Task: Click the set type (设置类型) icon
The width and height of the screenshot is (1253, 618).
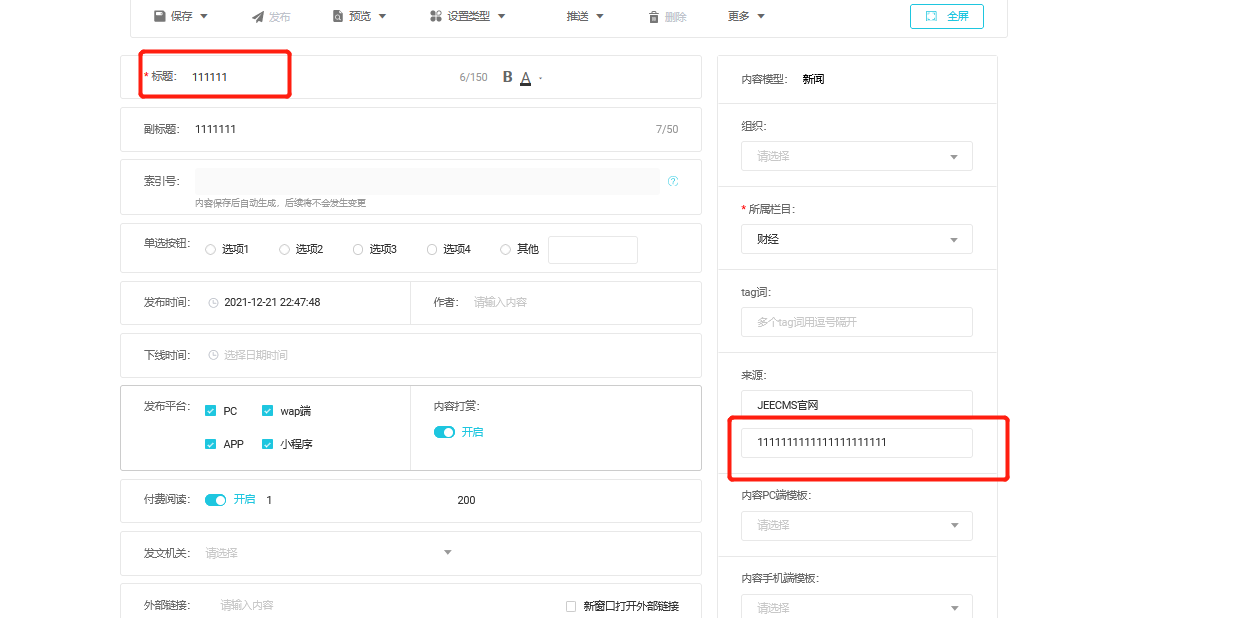Action: (435, 17)
